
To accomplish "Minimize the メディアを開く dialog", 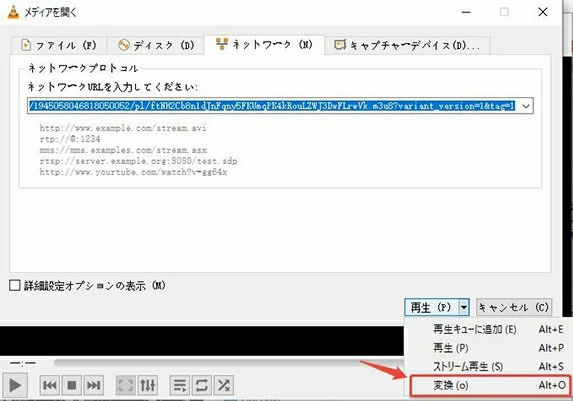I will tap(466, 12).
